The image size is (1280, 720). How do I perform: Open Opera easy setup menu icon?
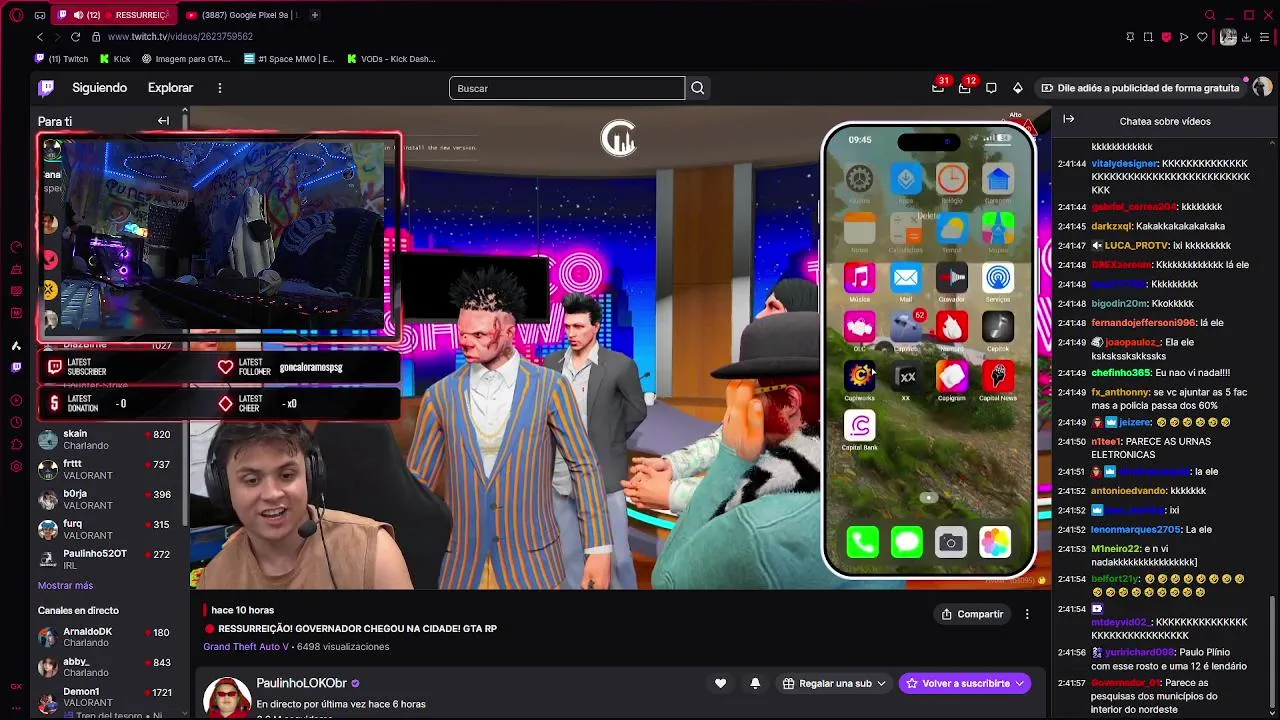coord(1265,37)
